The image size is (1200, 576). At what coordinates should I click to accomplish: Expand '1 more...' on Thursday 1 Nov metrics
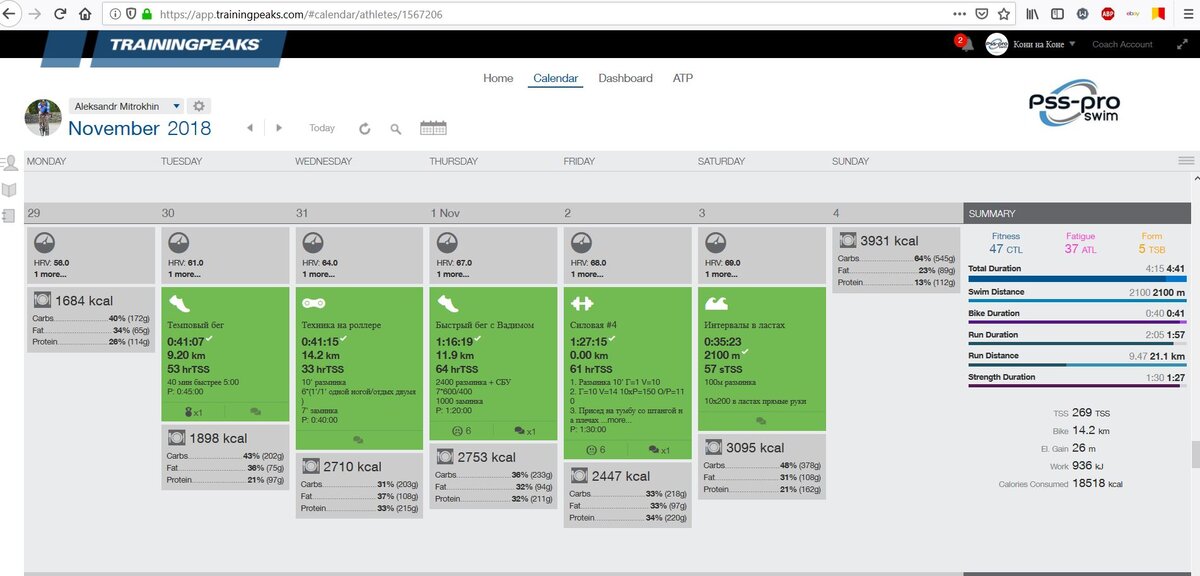click(454, 274)
